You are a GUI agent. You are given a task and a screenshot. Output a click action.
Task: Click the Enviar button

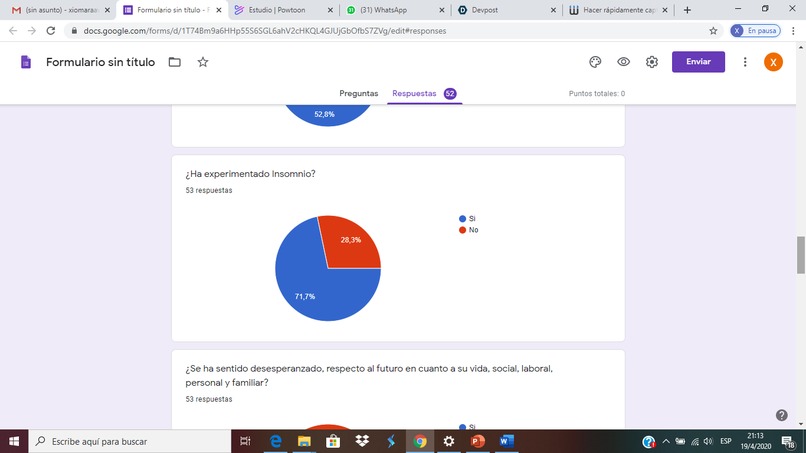coord(698,62)
